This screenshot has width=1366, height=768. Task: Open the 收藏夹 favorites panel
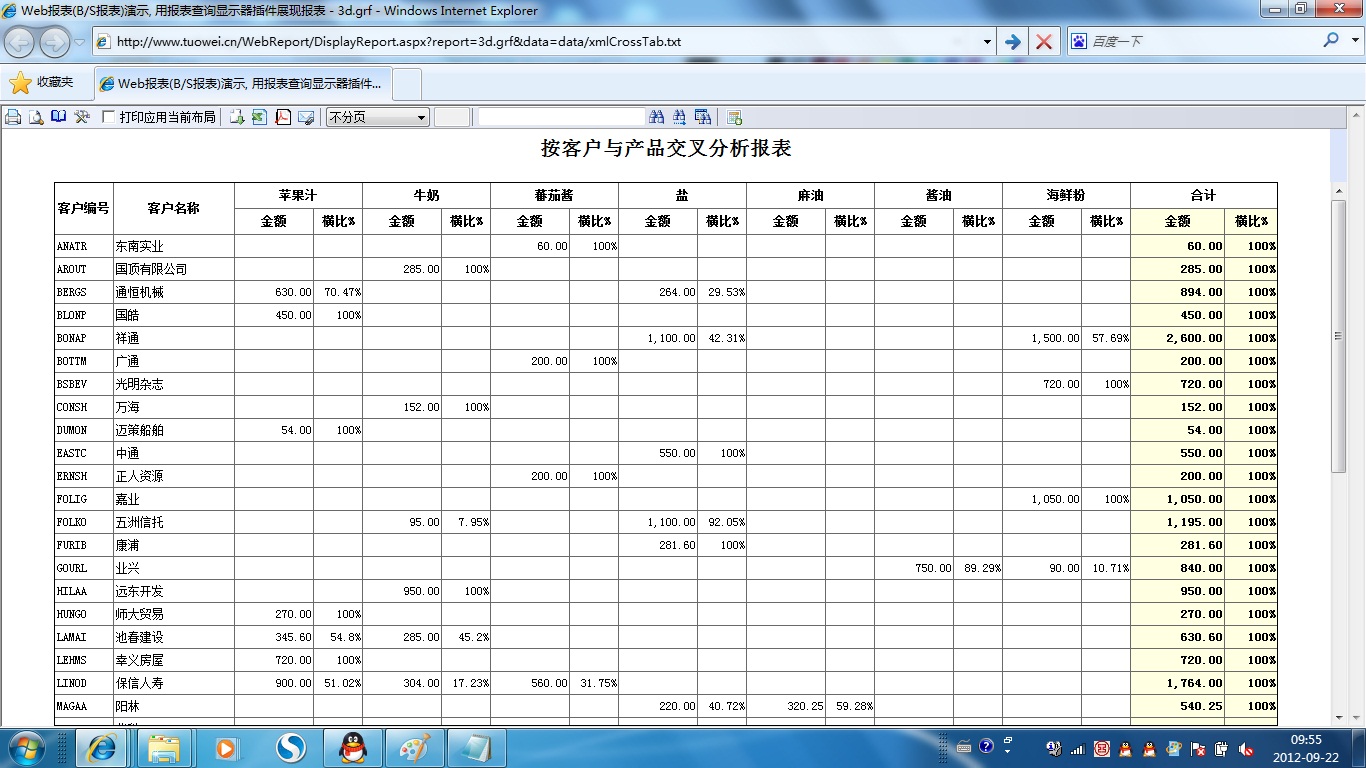pos(42,83)
